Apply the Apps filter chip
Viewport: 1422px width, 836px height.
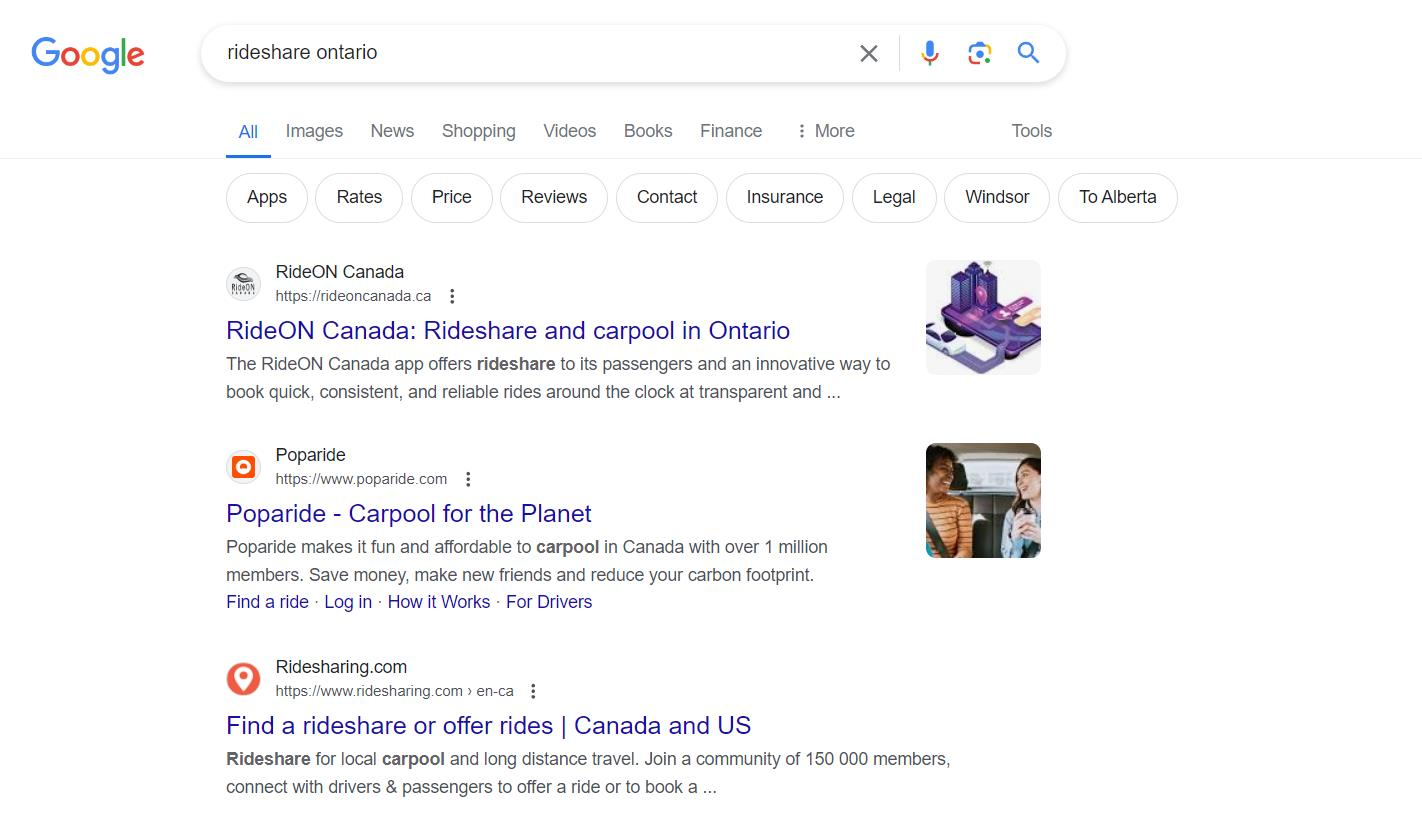pos(267,197)
